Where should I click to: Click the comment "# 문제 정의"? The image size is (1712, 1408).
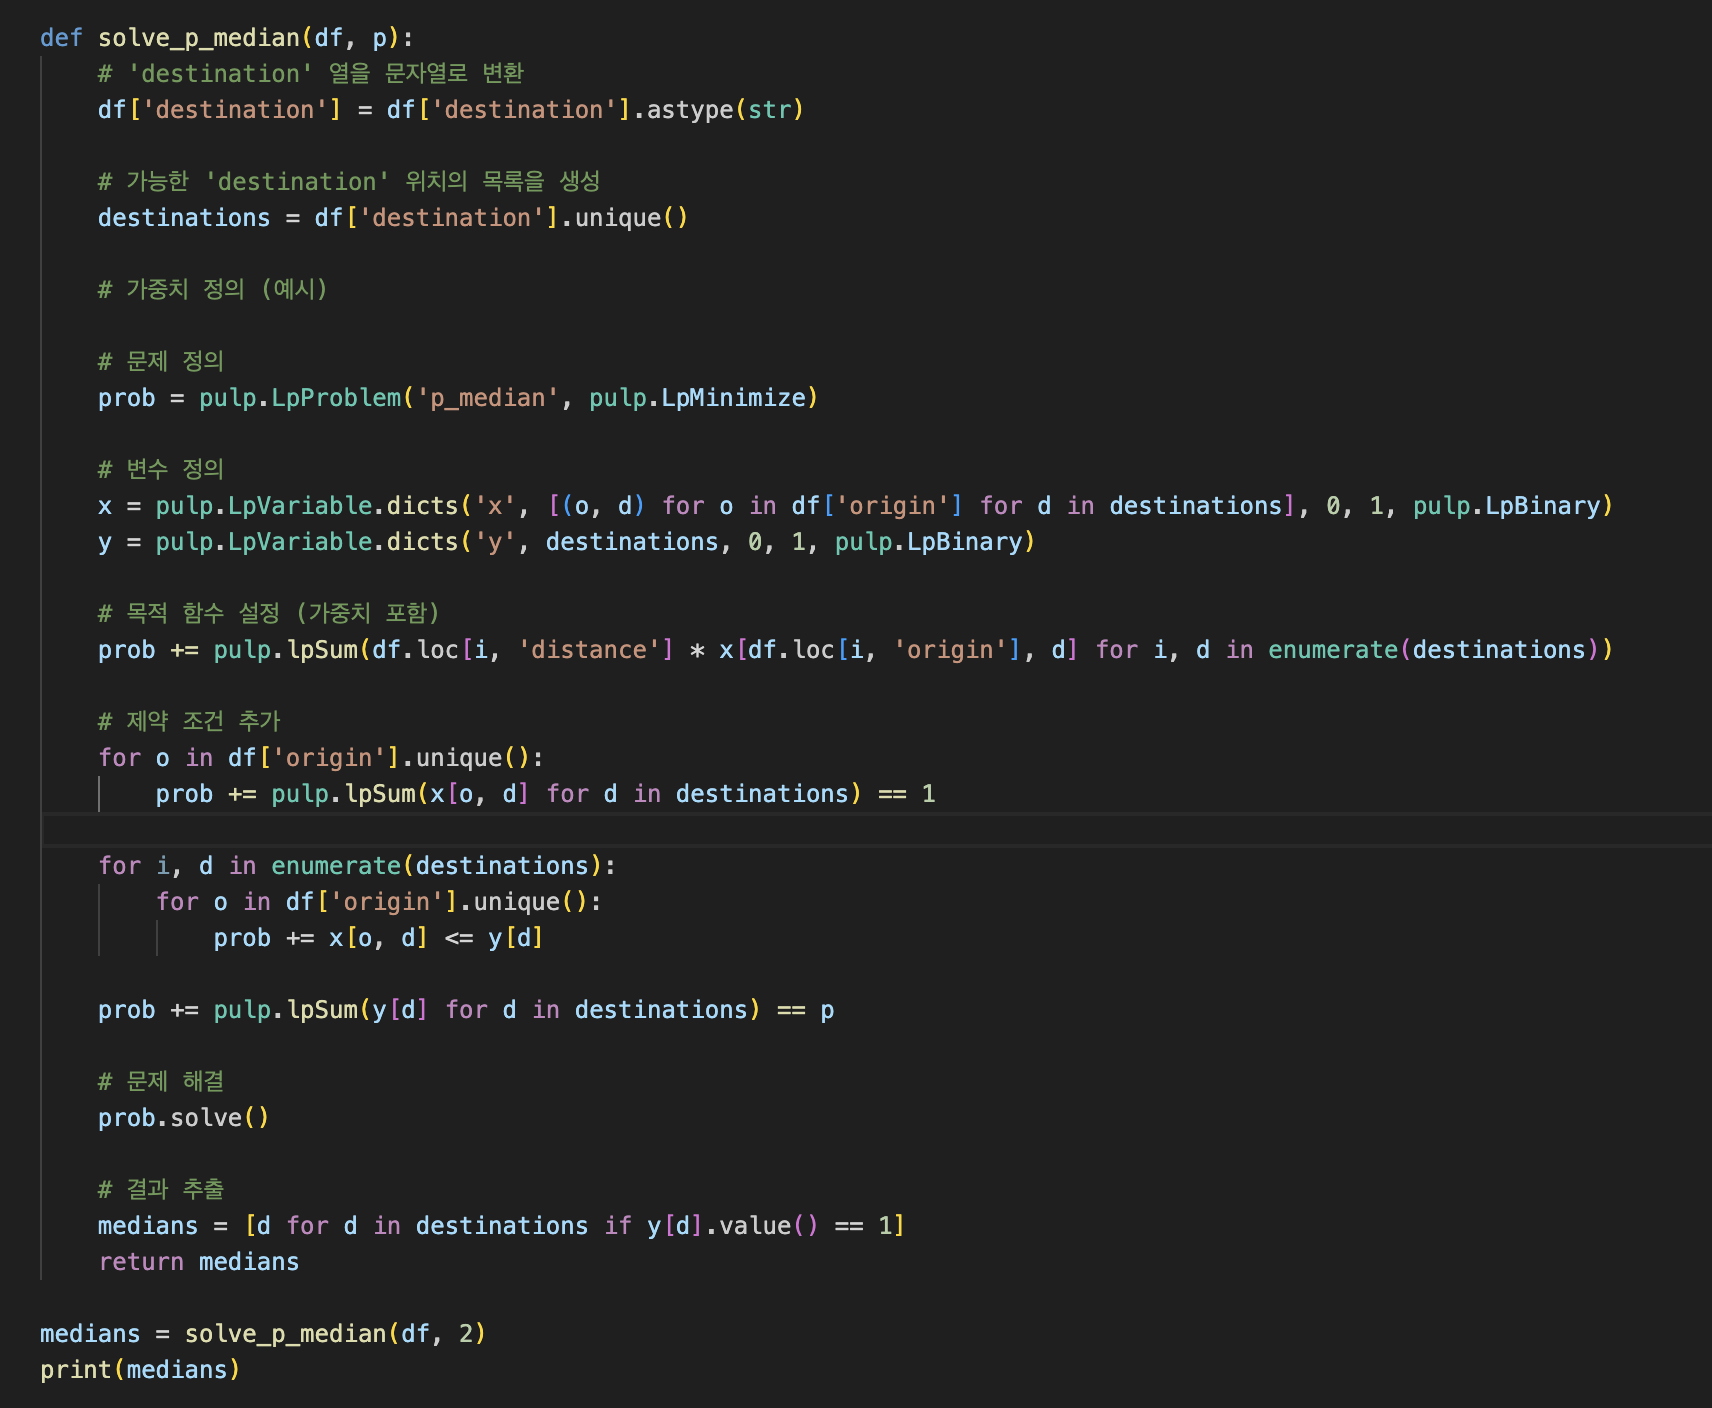tap(161, 362)
